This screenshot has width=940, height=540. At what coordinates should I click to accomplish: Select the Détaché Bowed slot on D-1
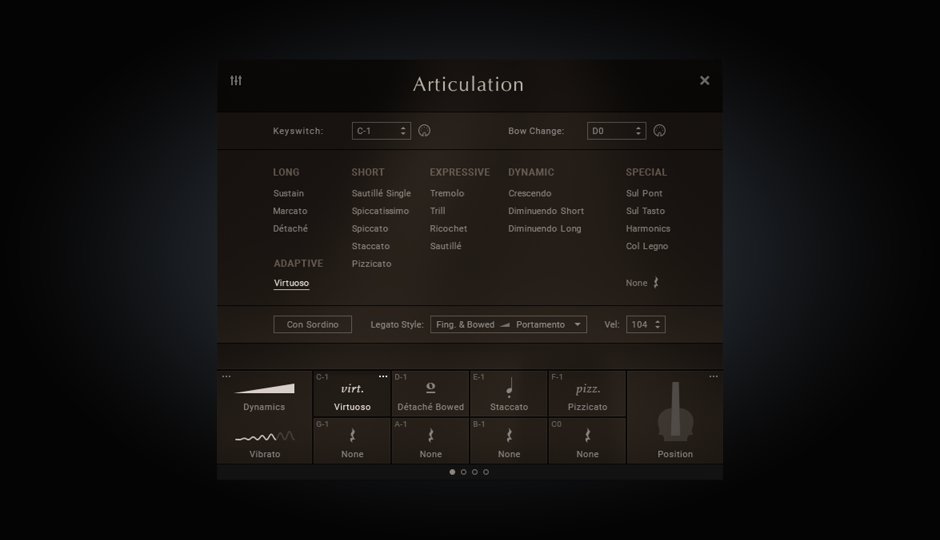(430, 394)
